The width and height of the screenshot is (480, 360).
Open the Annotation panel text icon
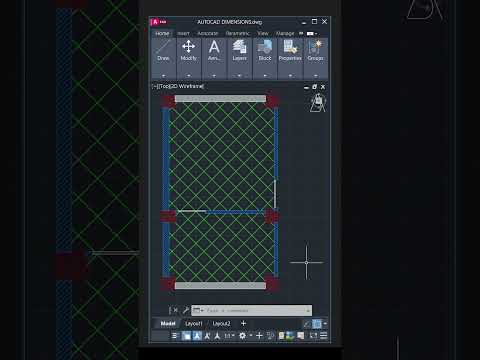(214, 47)
